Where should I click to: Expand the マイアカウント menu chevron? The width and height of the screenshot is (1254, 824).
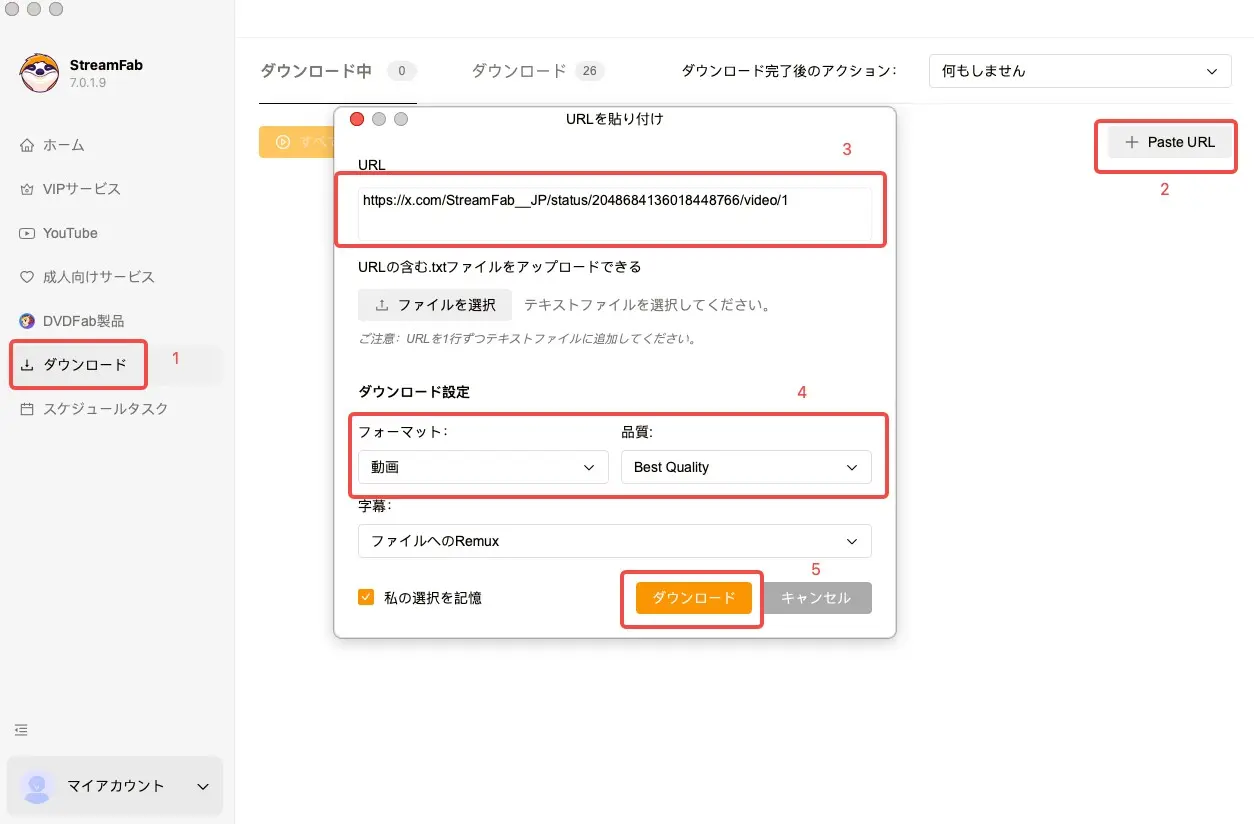[203, 787]
